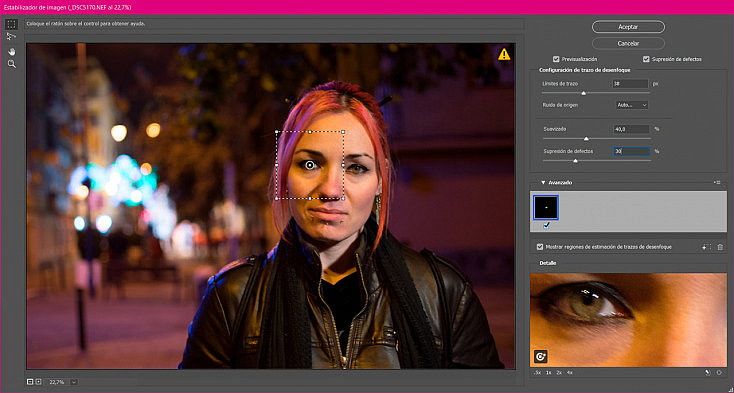Add suggested blur trace region icon
Screen dimensions: 734x393
[x=705, y=247]
